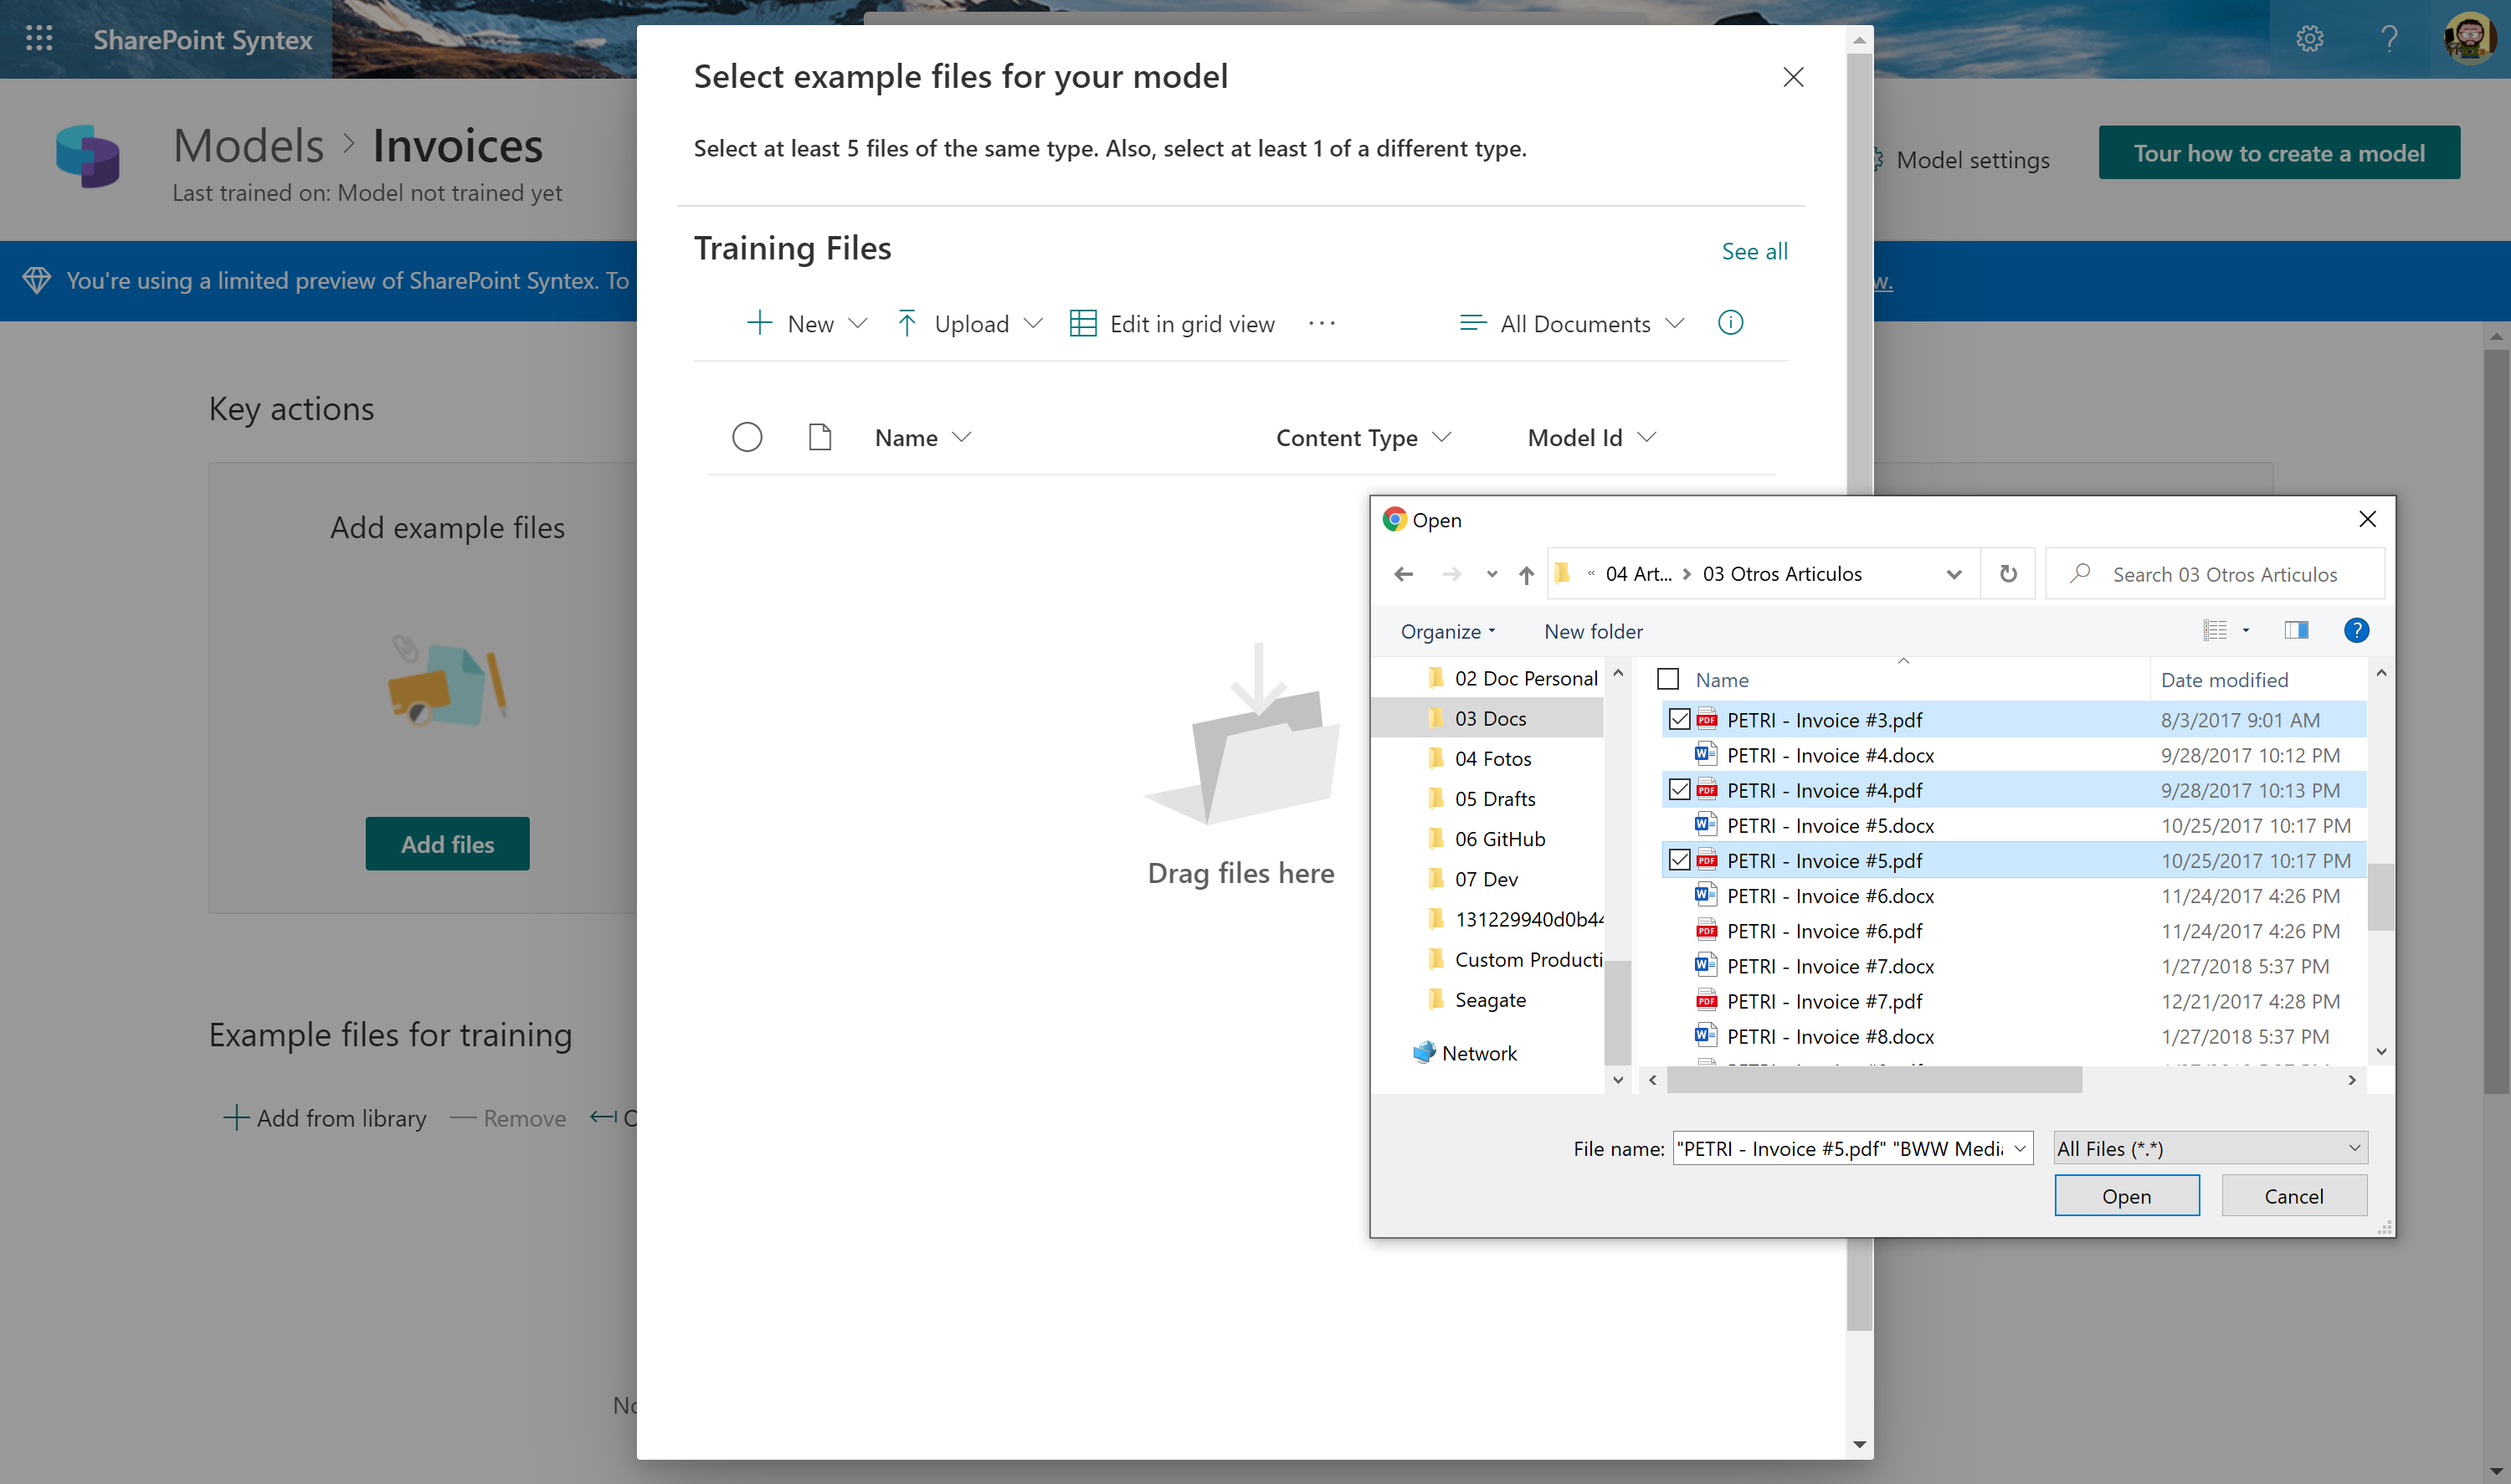Click the See all link

(1754, 251)
